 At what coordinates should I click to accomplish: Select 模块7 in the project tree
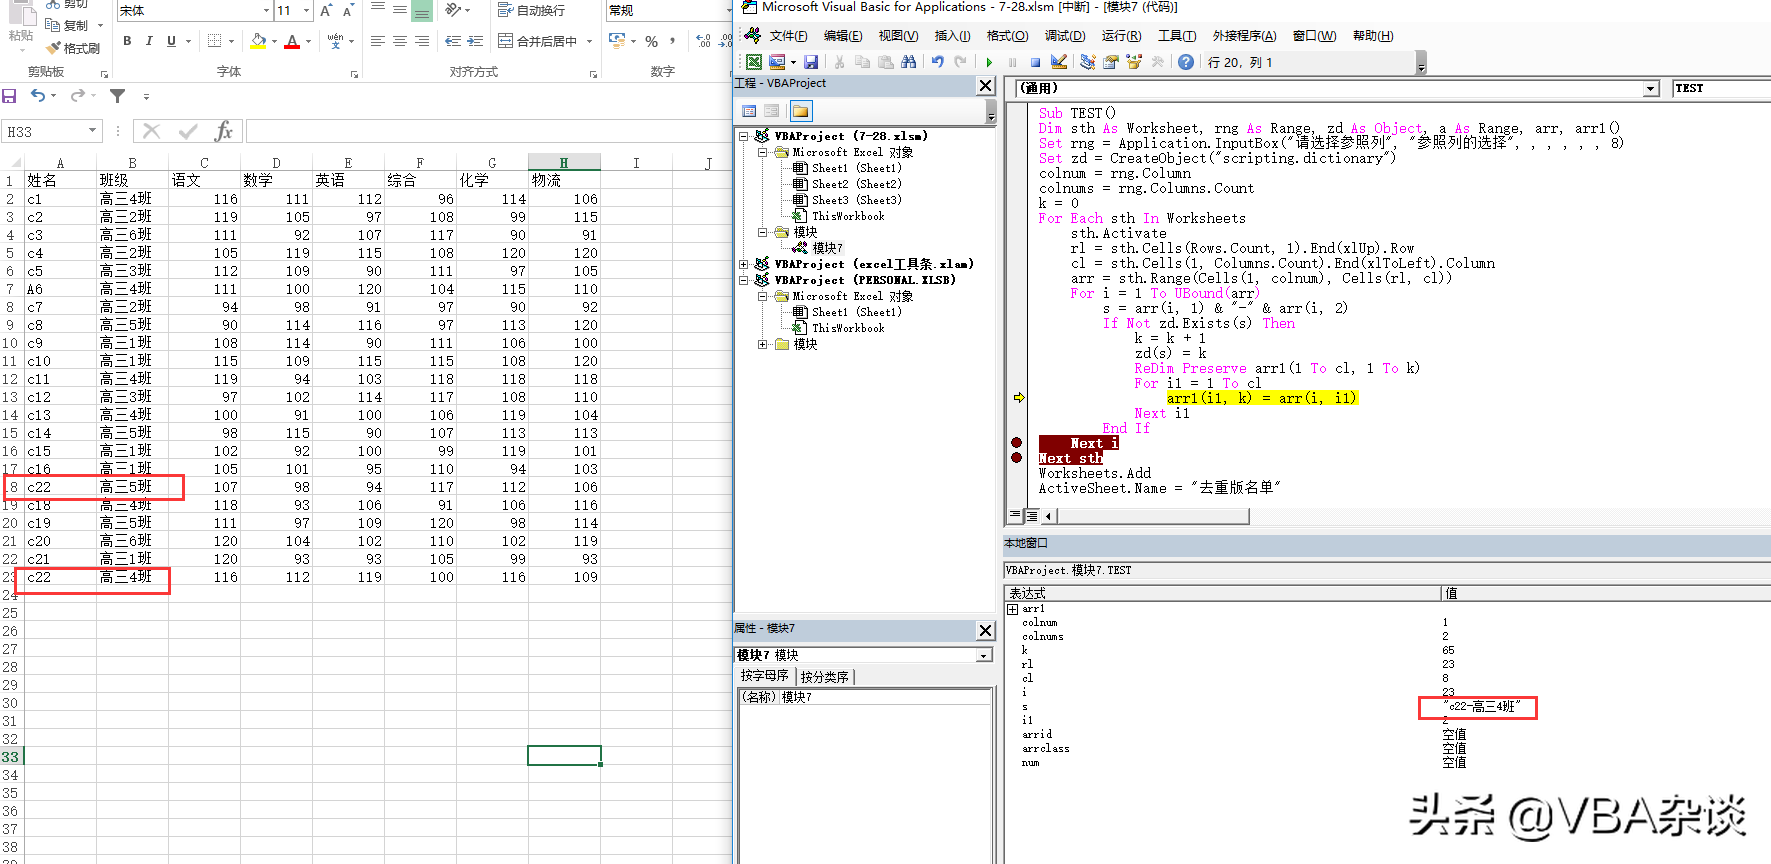click(826, 248)
